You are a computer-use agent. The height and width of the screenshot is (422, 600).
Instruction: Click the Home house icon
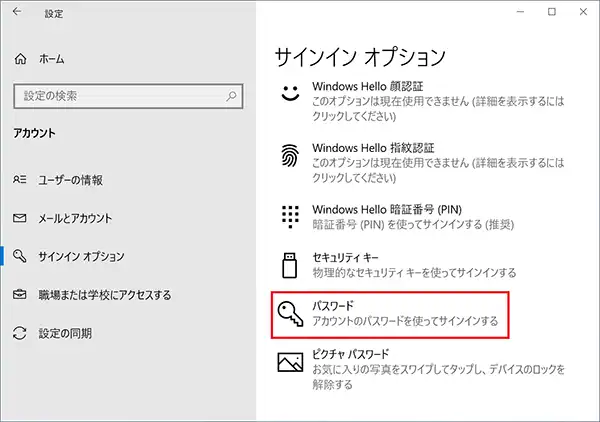[21, 59]
